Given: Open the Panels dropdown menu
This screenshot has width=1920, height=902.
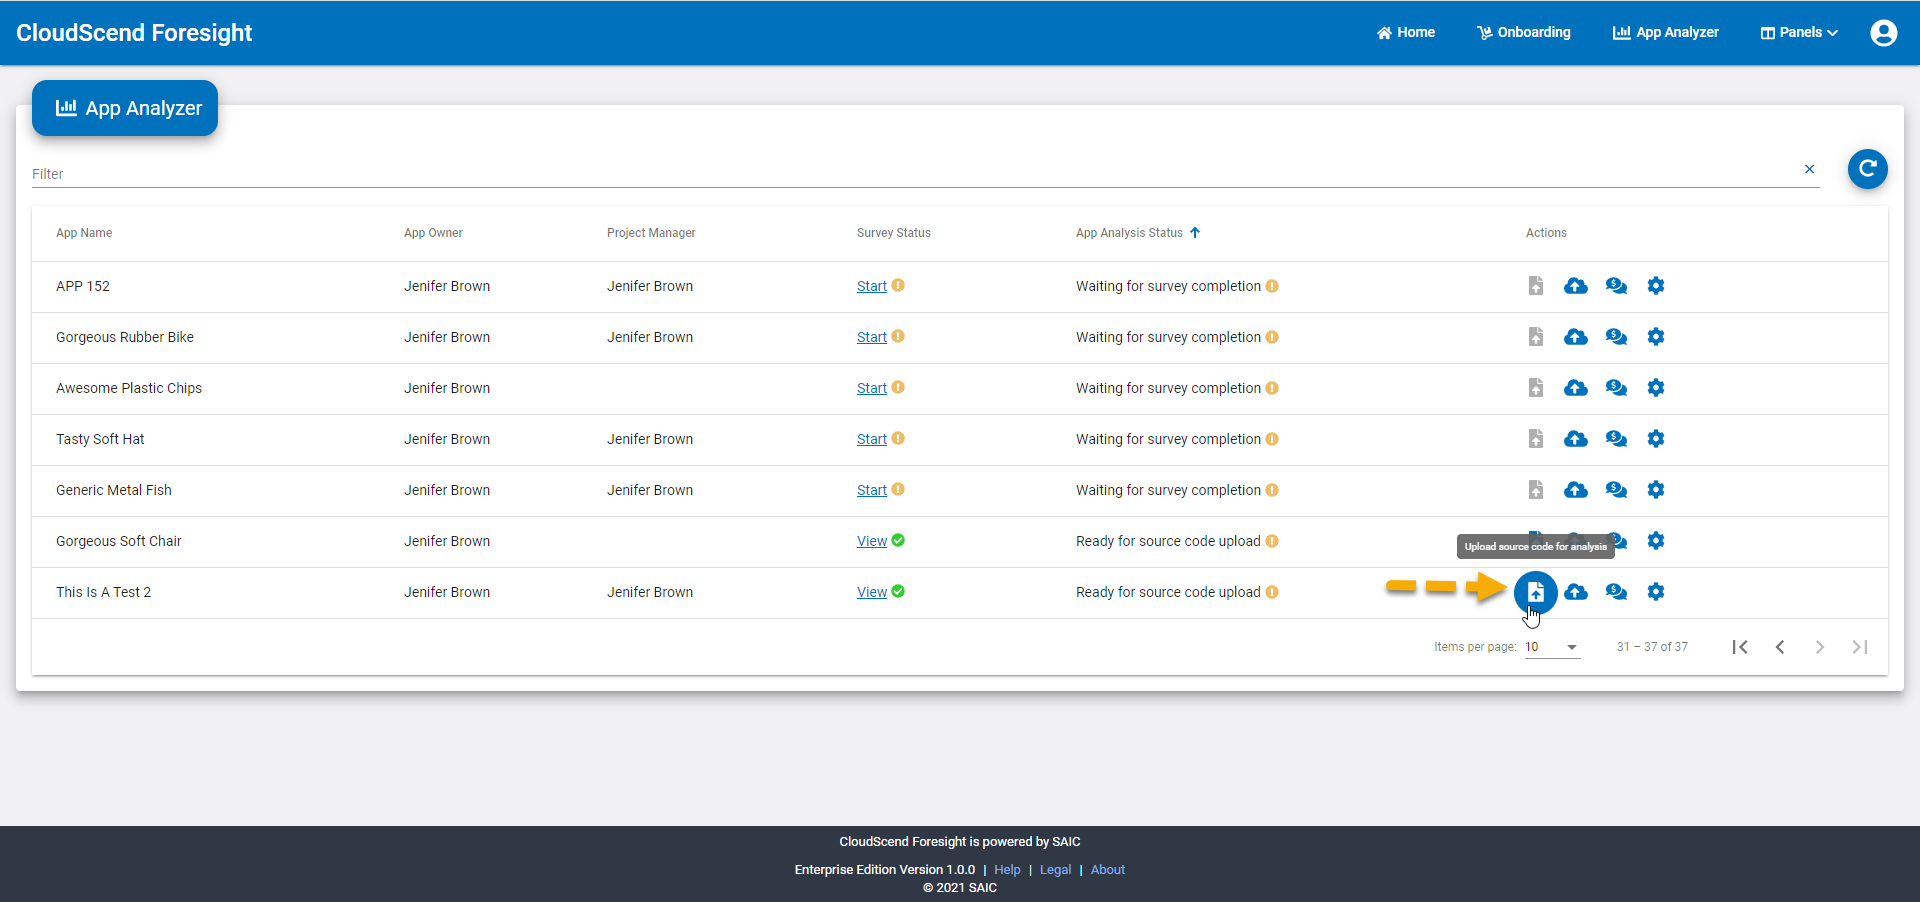Looking at the screenshot, I should pos(1799,33).
